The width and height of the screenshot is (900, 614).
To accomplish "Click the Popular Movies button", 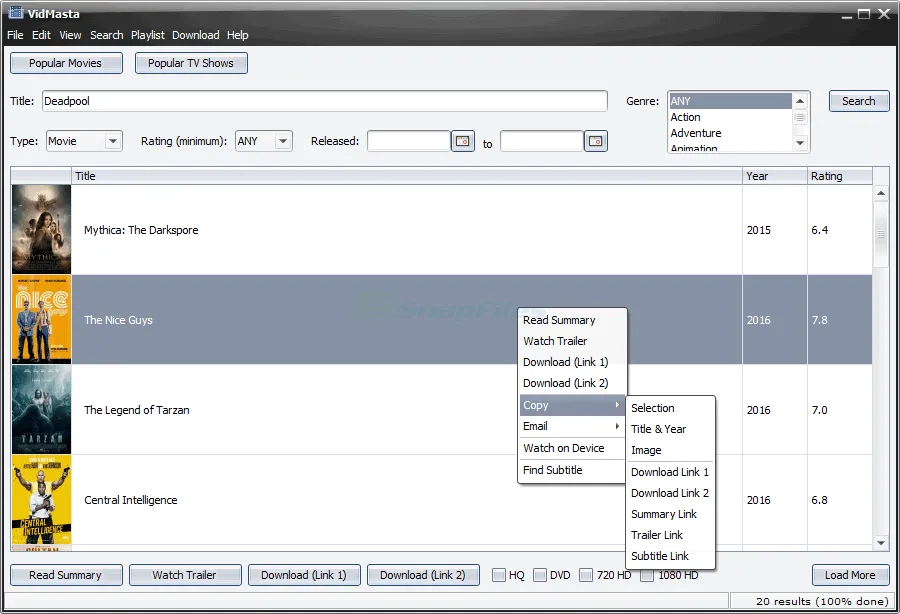I will [x=66, y=63].
